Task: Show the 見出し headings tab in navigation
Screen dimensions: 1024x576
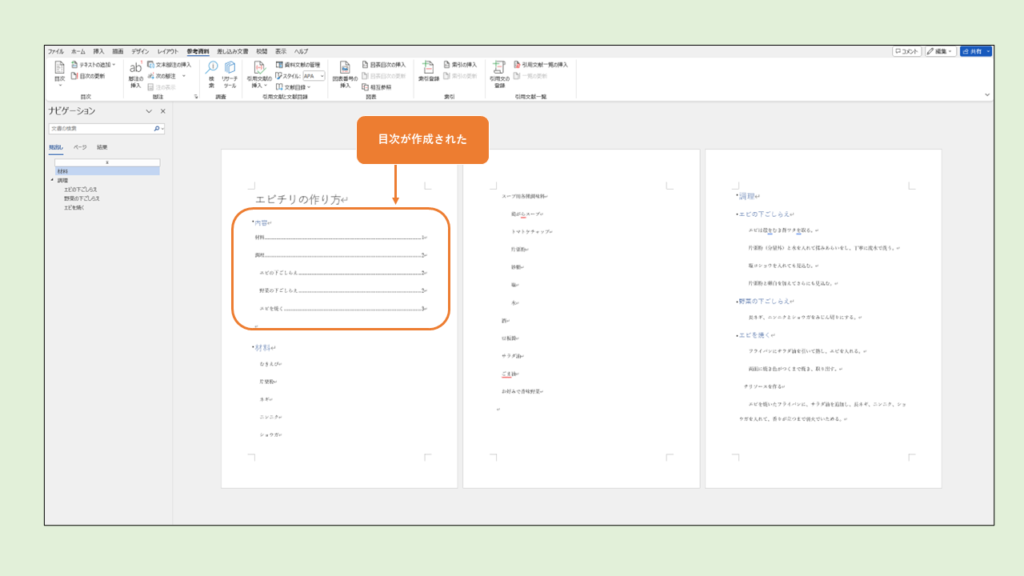Action: 56,148
